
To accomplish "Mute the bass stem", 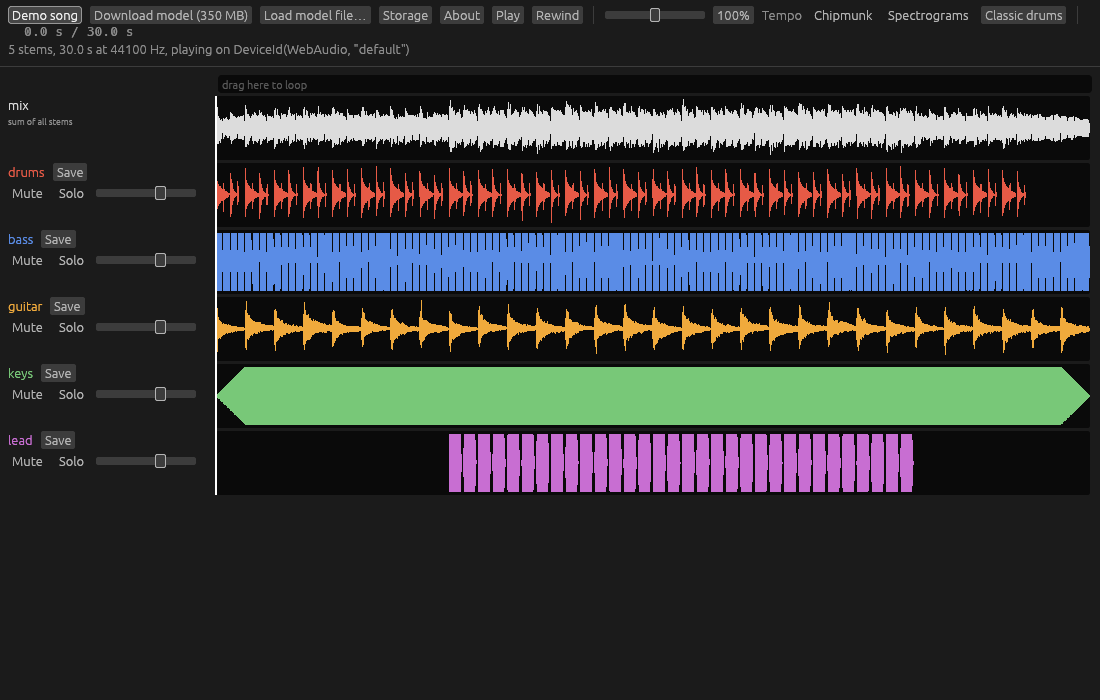I will click(27, 260).
